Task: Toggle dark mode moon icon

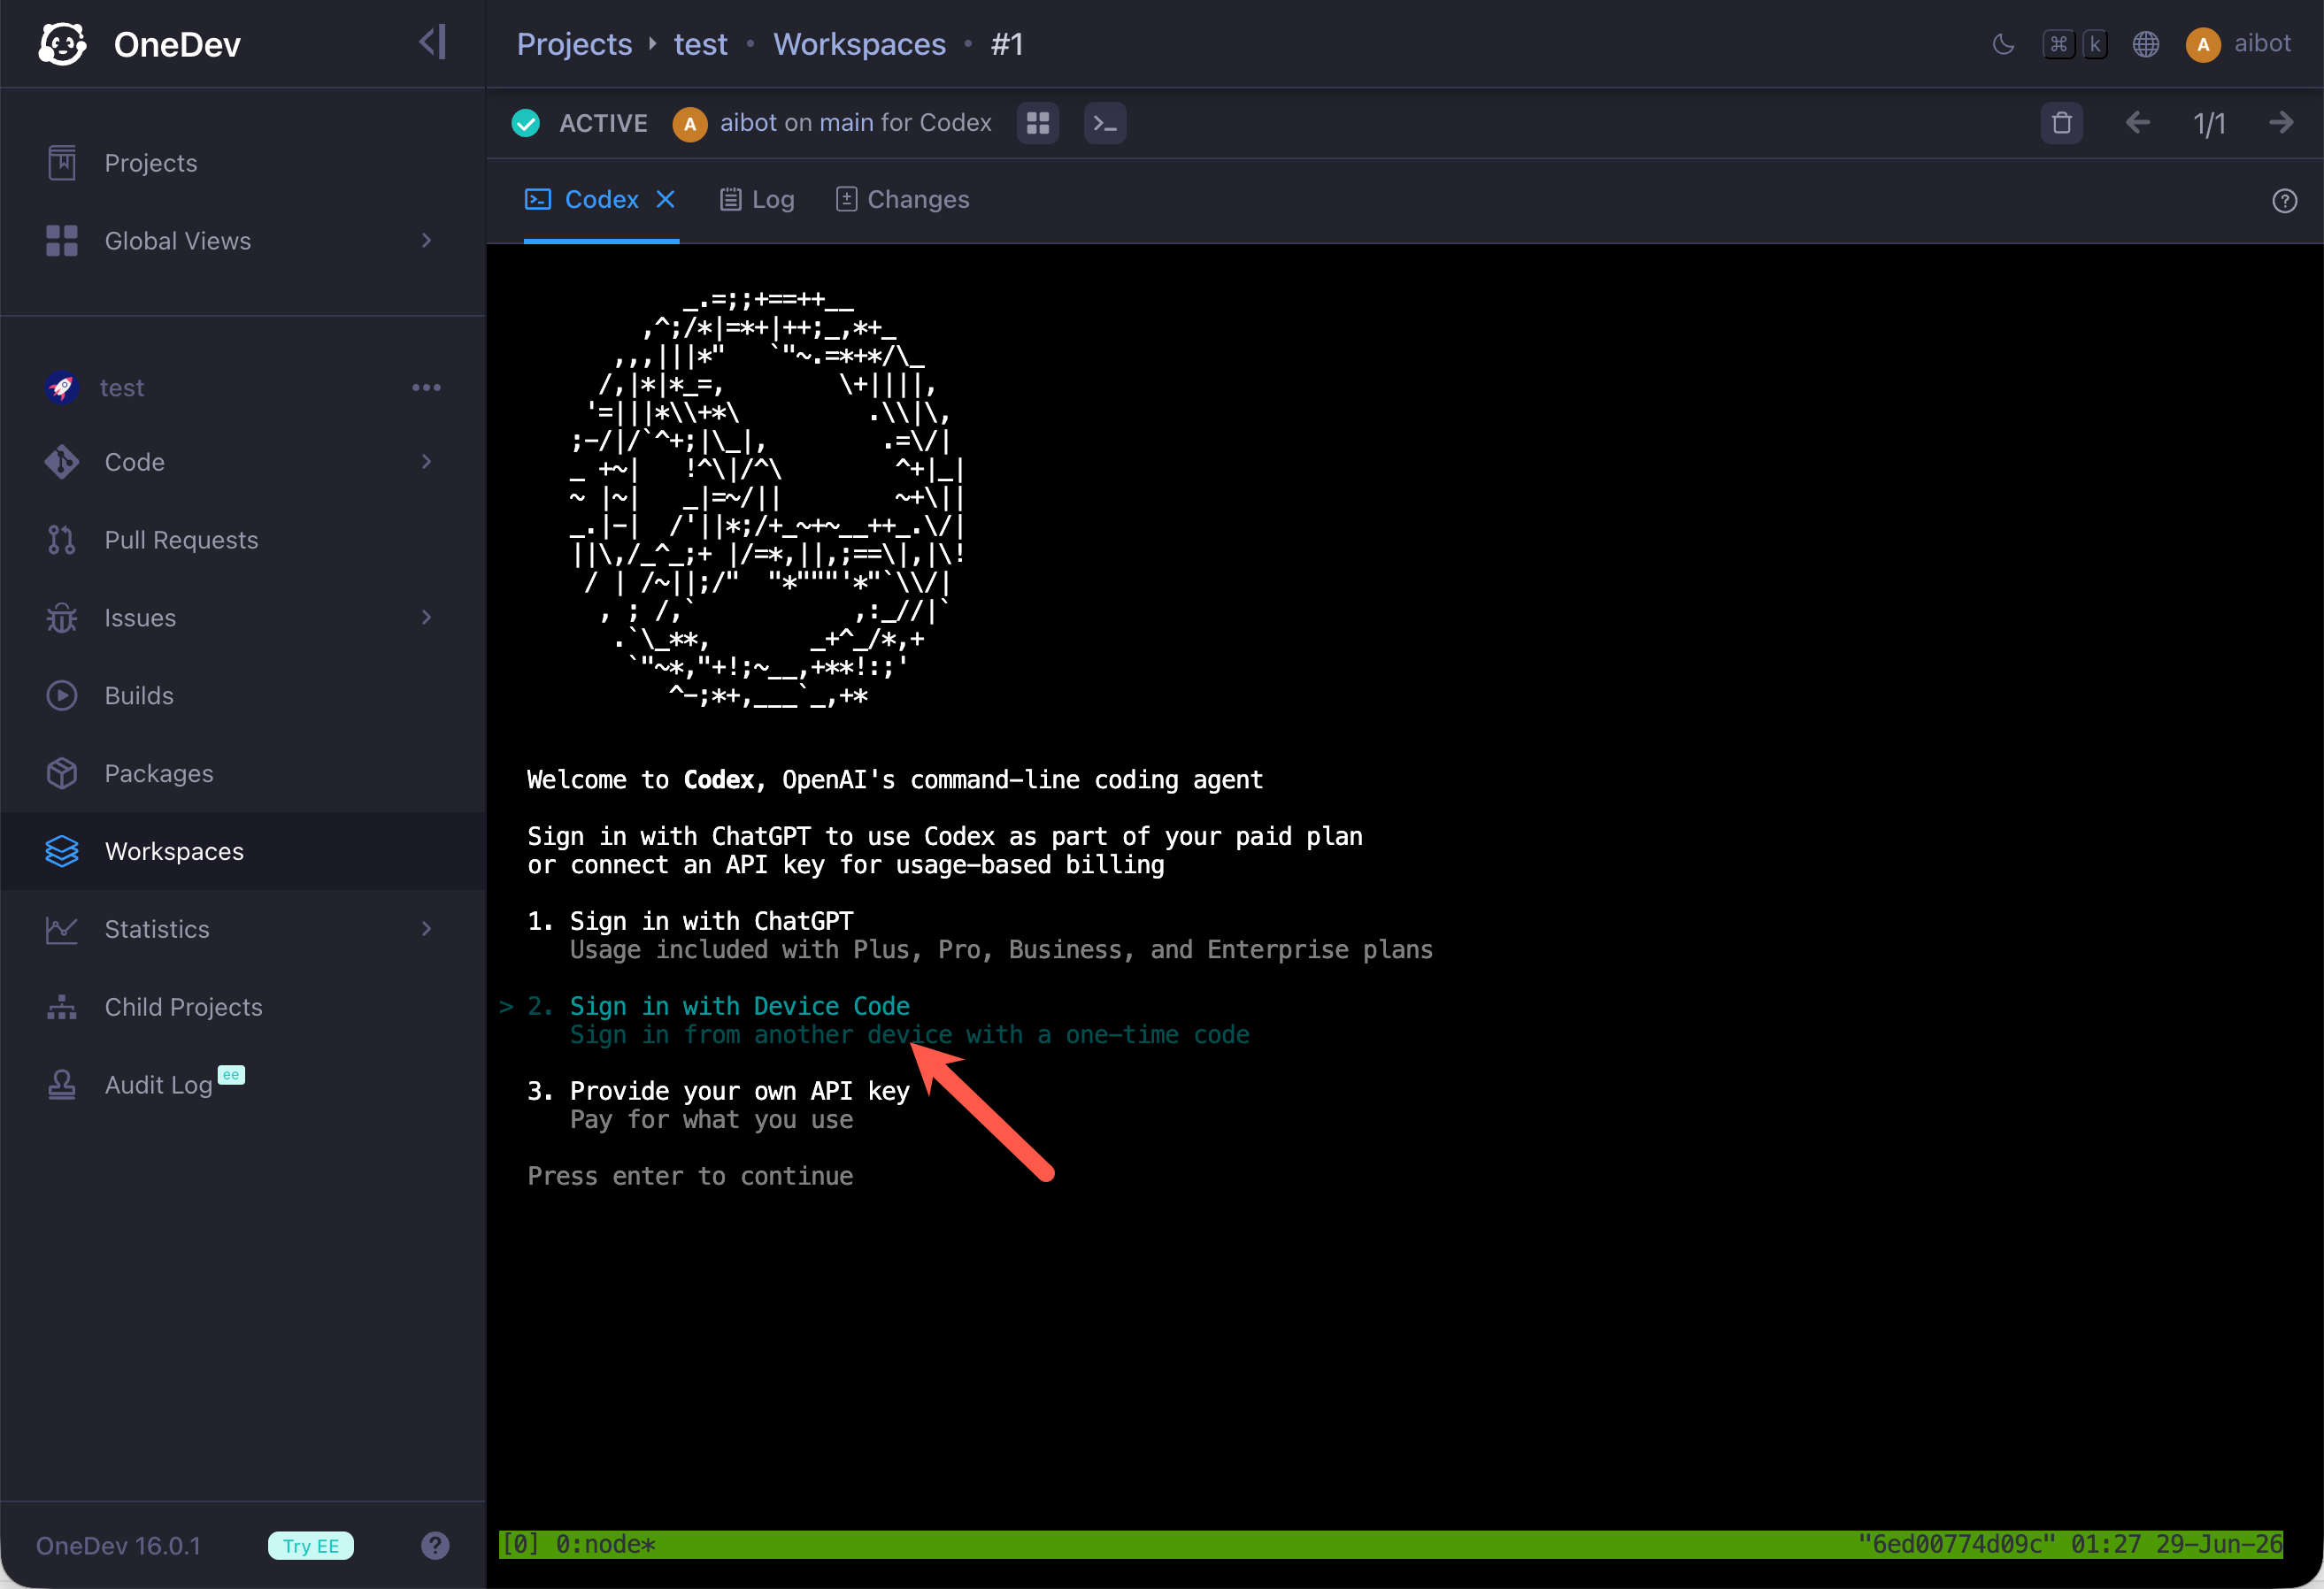Action: pyautogui.click(x=2003, y=44)
